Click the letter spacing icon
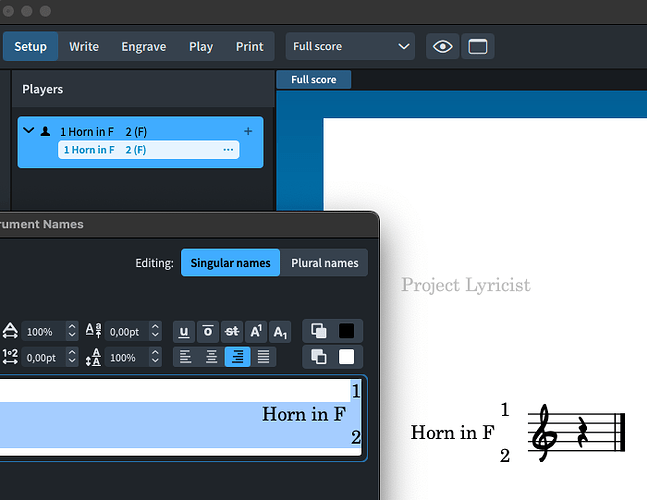This screenshot has width=647, height=500. 10,357
